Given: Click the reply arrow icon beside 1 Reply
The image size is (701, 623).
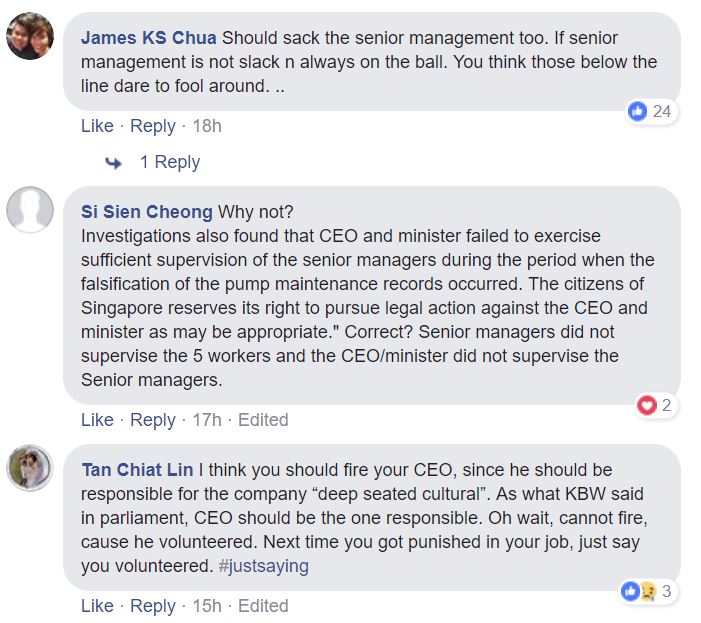Looking at the screenshot, I should point(114,163).
